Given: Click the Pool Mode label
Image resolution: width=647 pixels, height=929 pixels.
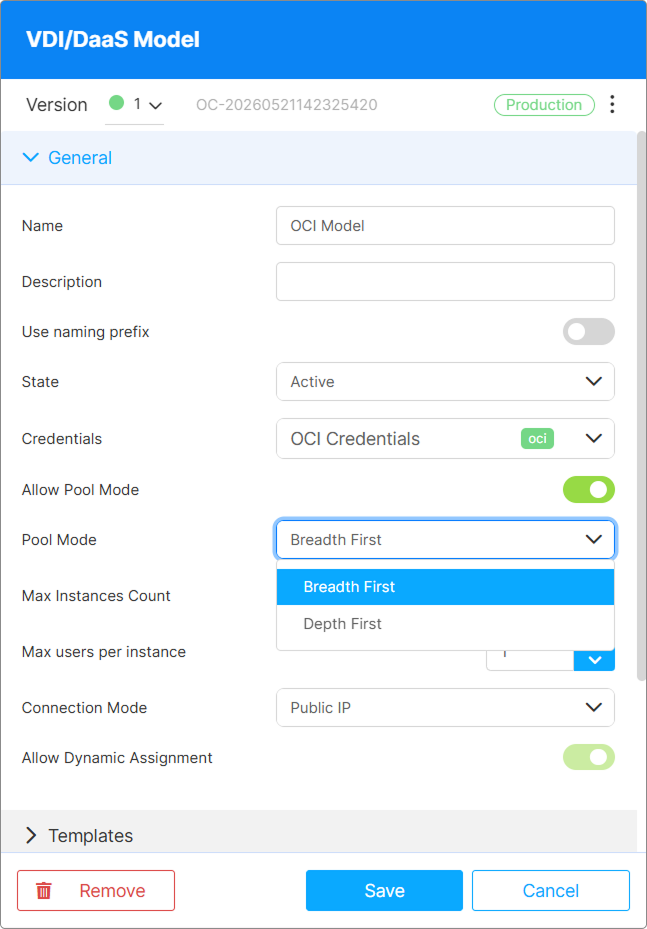Looking at the screenshot, I should point(59,540).
